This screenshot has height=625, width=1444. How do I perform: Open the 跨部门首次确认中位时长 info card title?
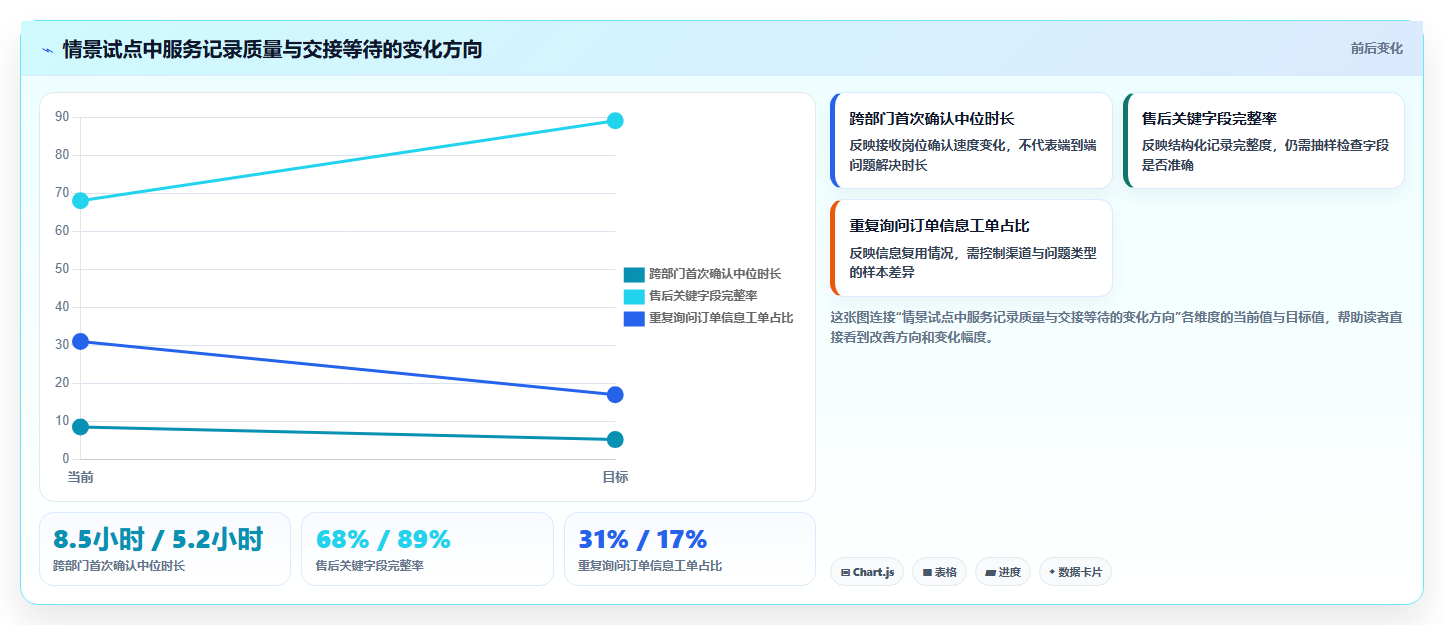click(932, 118)
